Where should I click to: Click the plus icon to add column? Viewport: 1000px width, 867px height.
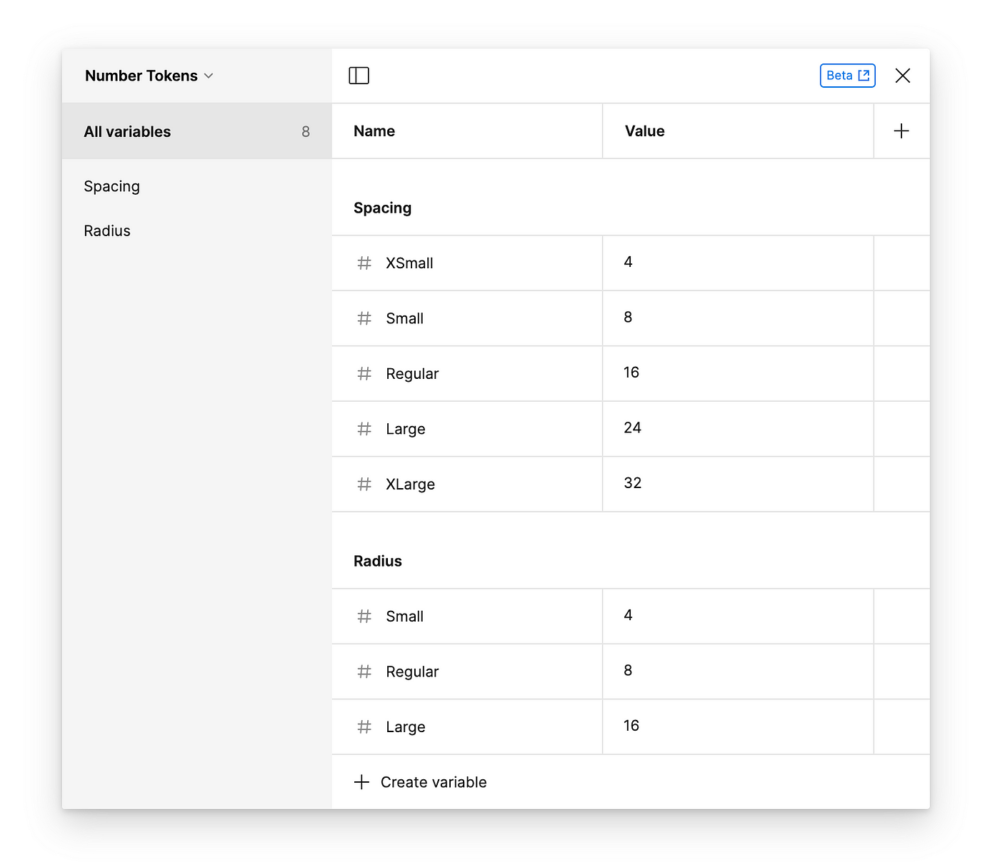point(901,131)
